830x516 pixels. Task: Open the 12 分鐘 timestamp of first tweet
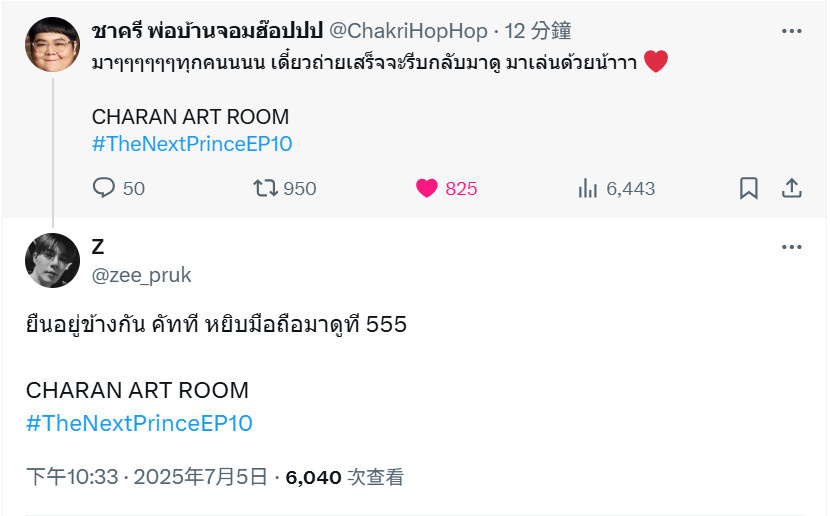(538, 31)
